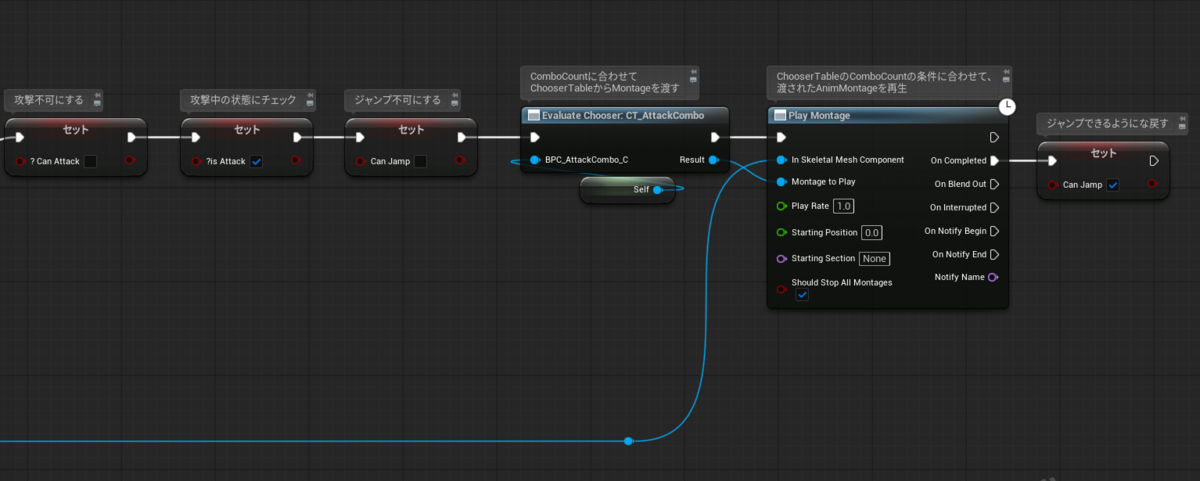Select the Self node

pos(627,189)
